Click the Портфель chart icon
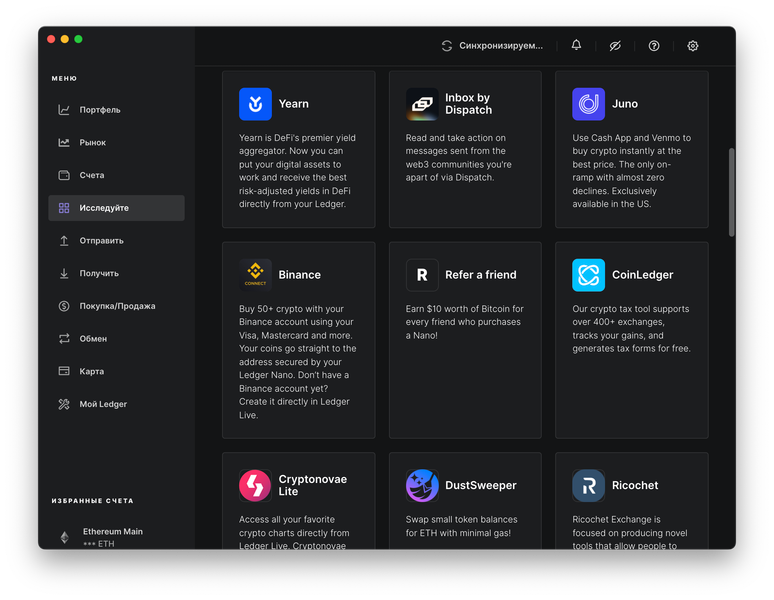Viewport: 774px width, 600px height. [x=64, y=110]
